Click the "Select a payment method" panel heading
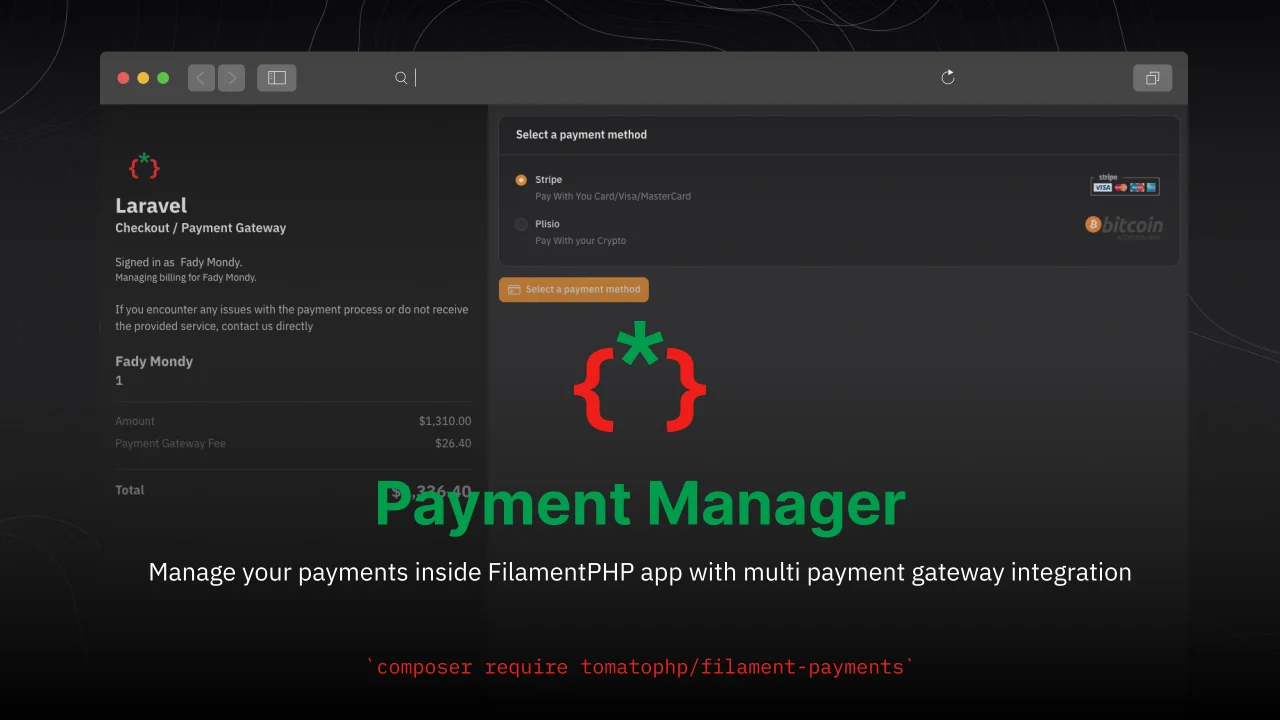Screen dimensions: 1280x720 click(581, 134)
